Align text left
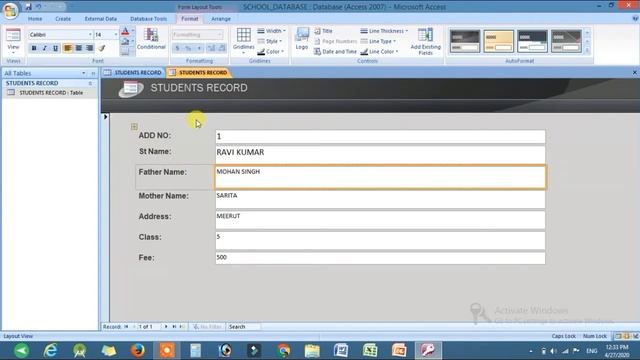 pyautogui.click(x=68, y=48)
